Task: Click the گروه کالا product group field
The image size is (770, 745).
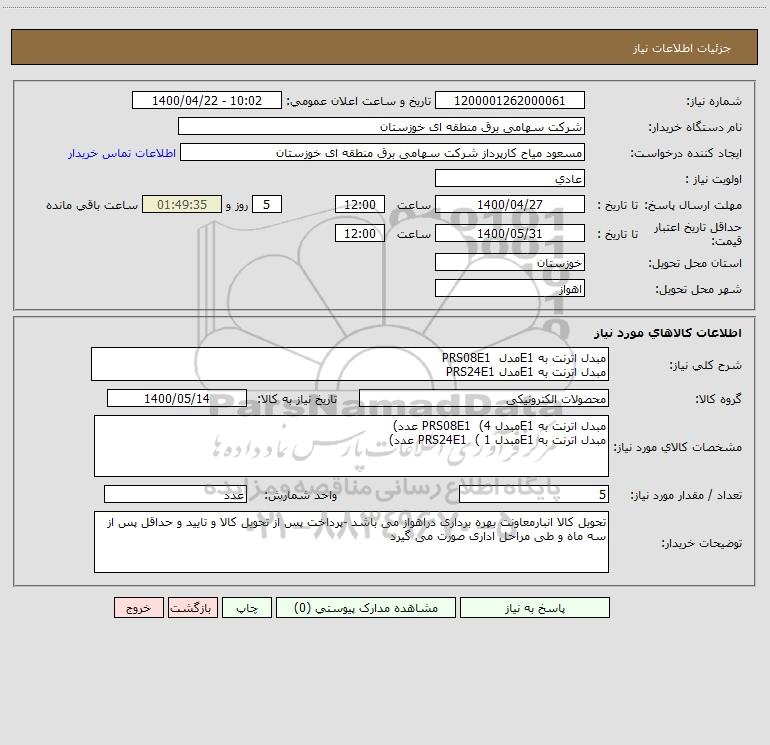Action: click(x=484, y=398)
